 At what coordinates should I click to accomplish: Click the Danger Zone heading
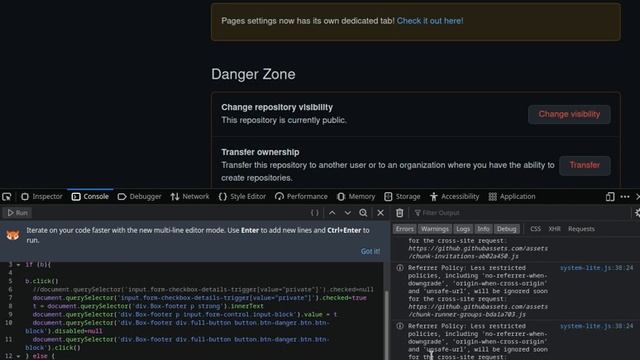253,74
